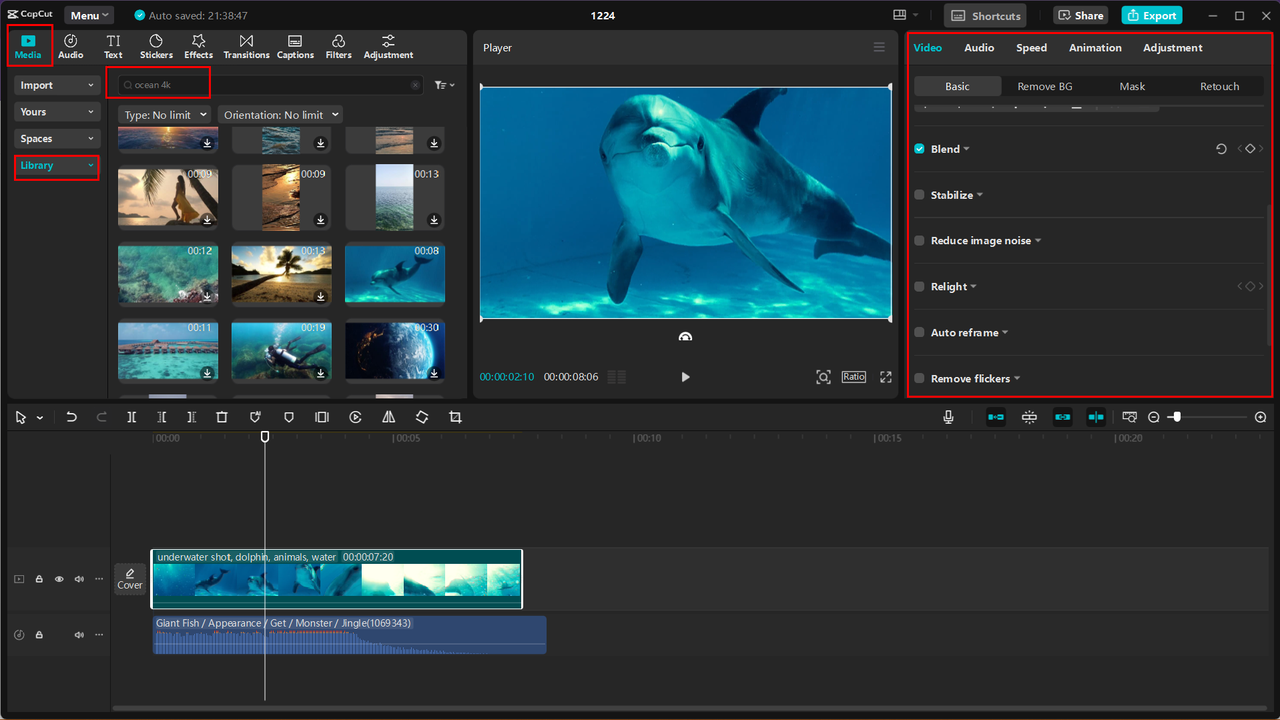Screen dimensions: 1280x720
Task: Switch to the Animation tab
Action: (1095, 47)
